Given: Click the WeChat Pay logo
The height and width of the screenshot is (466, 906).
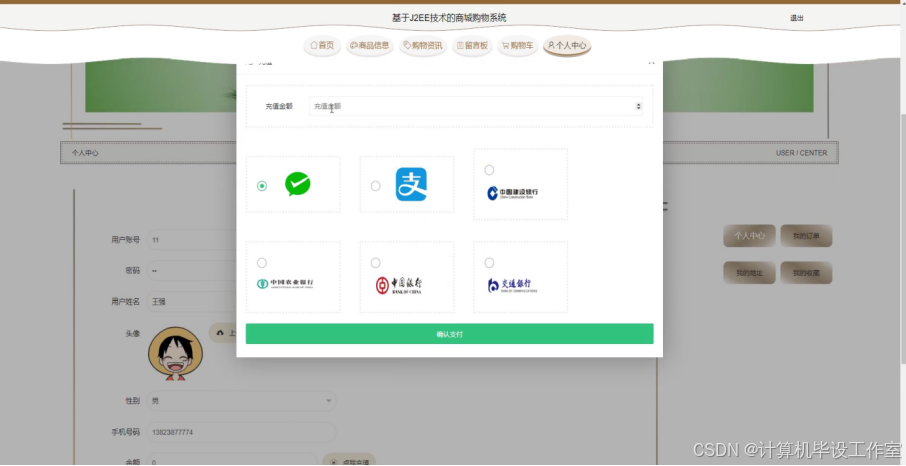Looking at the screenshot, I should click(298, 184).
